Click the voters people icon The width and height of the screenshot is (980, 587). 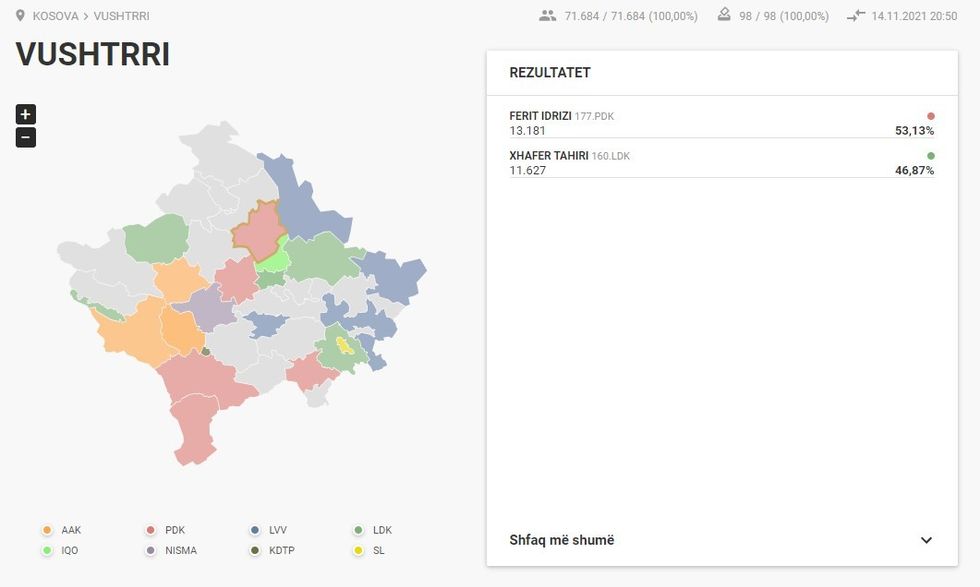pyautogui.click(x=547, y=16)
